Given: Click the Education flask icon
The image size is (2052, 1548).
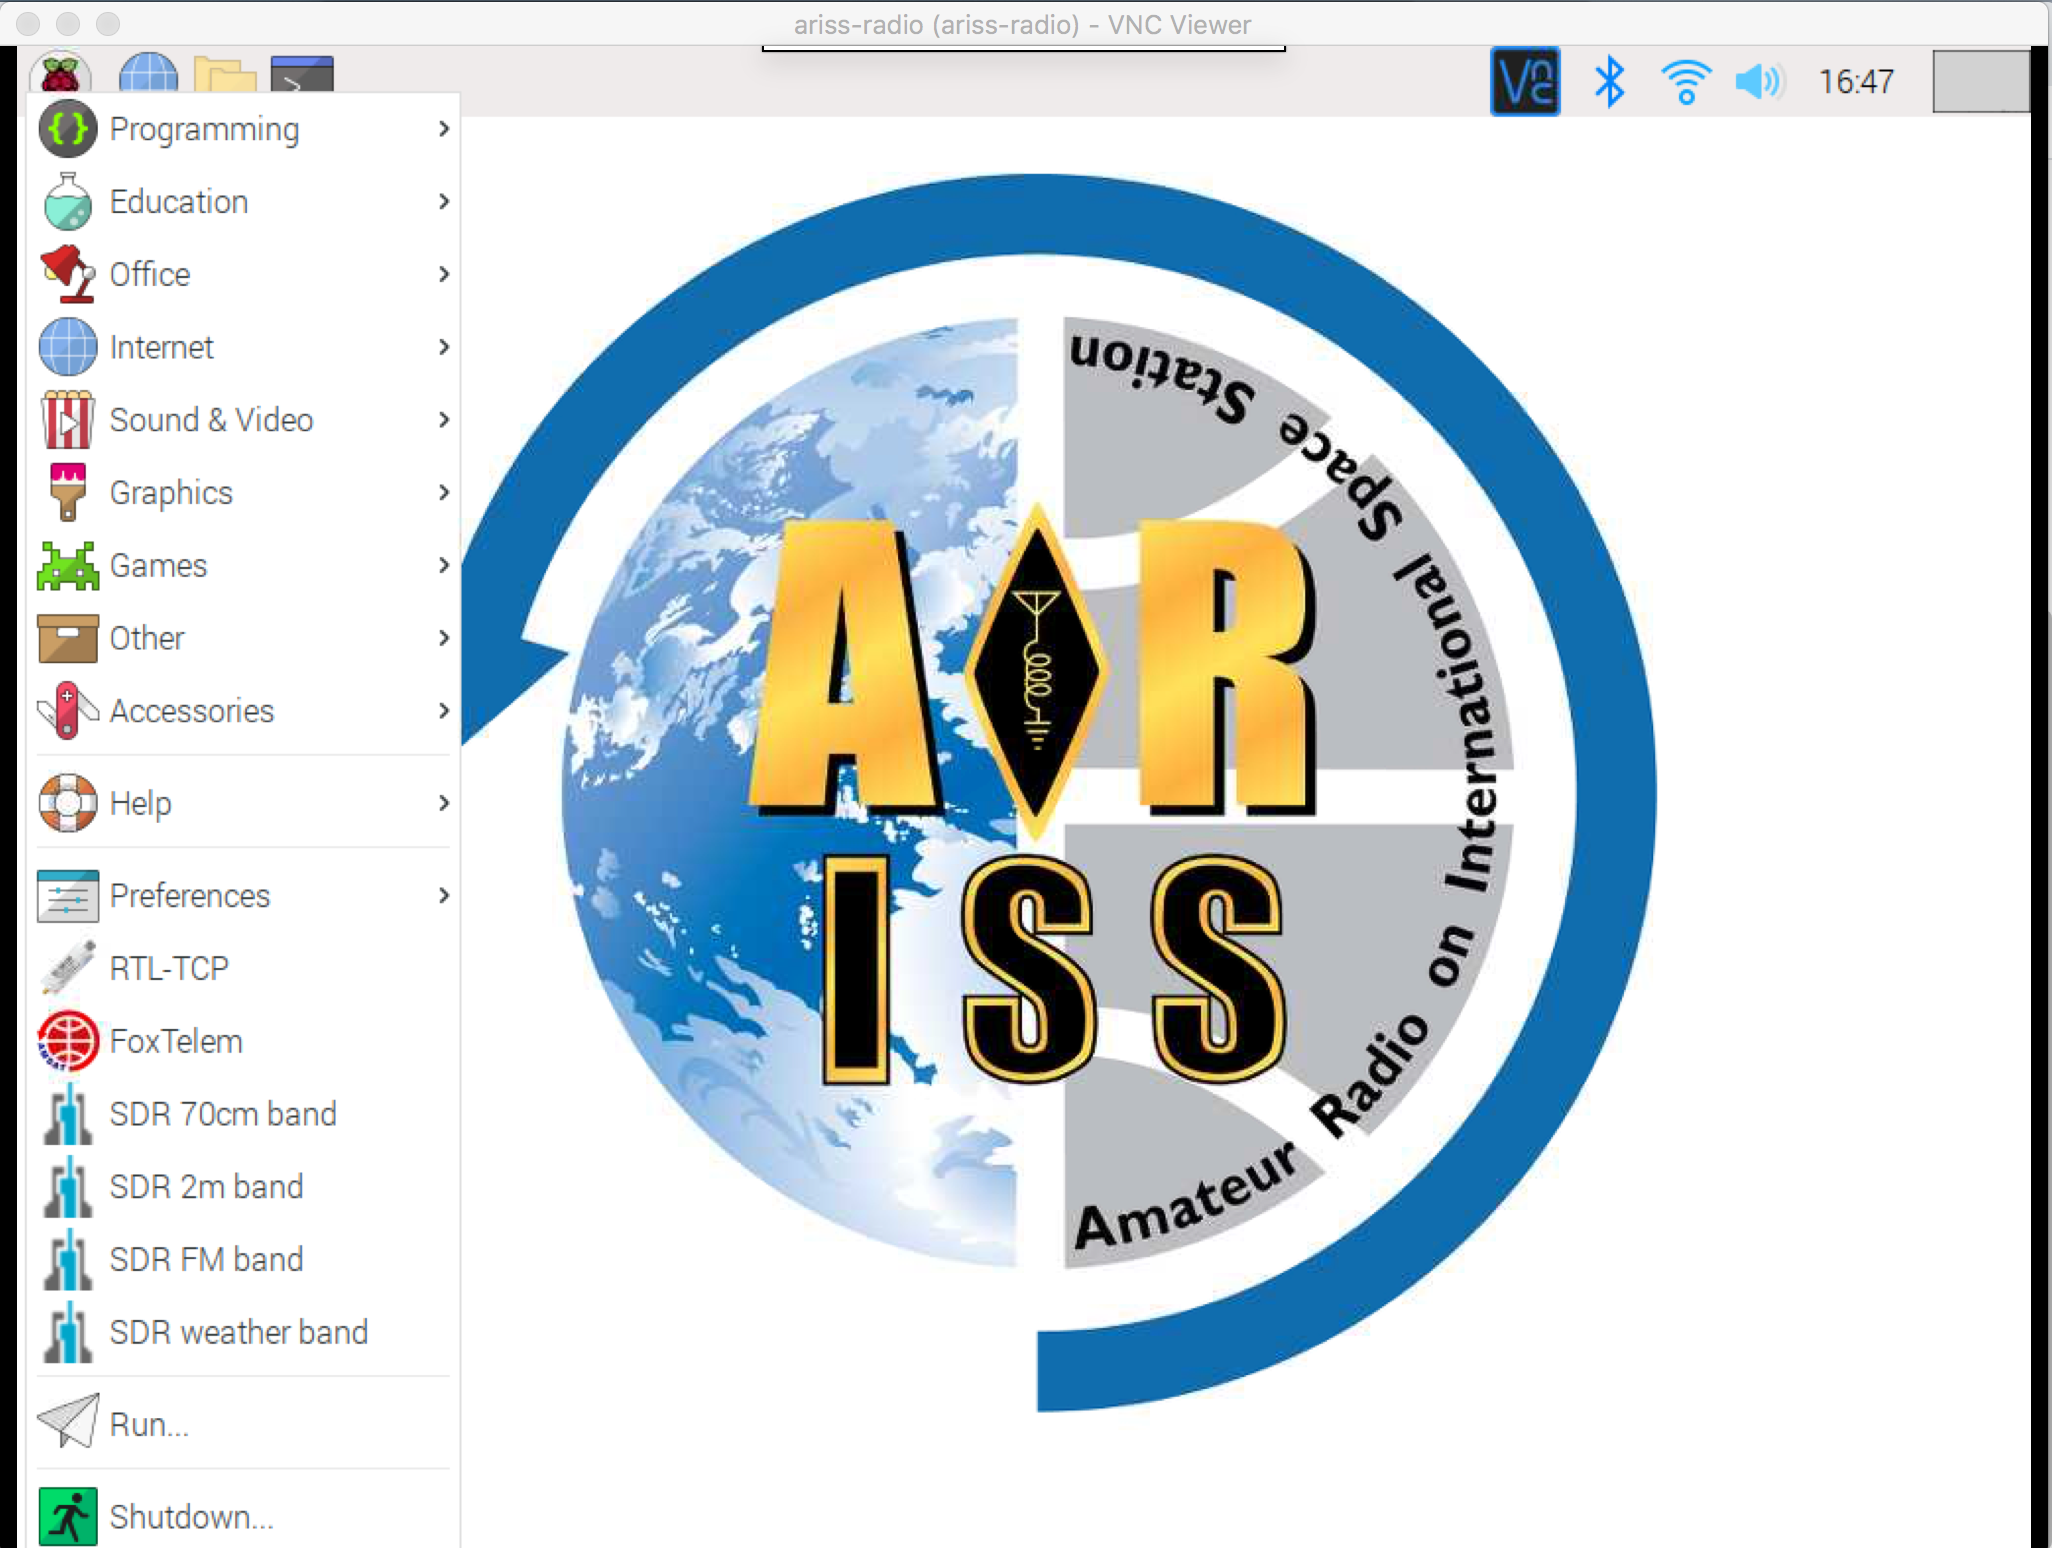Looking at the screenshot, I should tap(67, 201).
